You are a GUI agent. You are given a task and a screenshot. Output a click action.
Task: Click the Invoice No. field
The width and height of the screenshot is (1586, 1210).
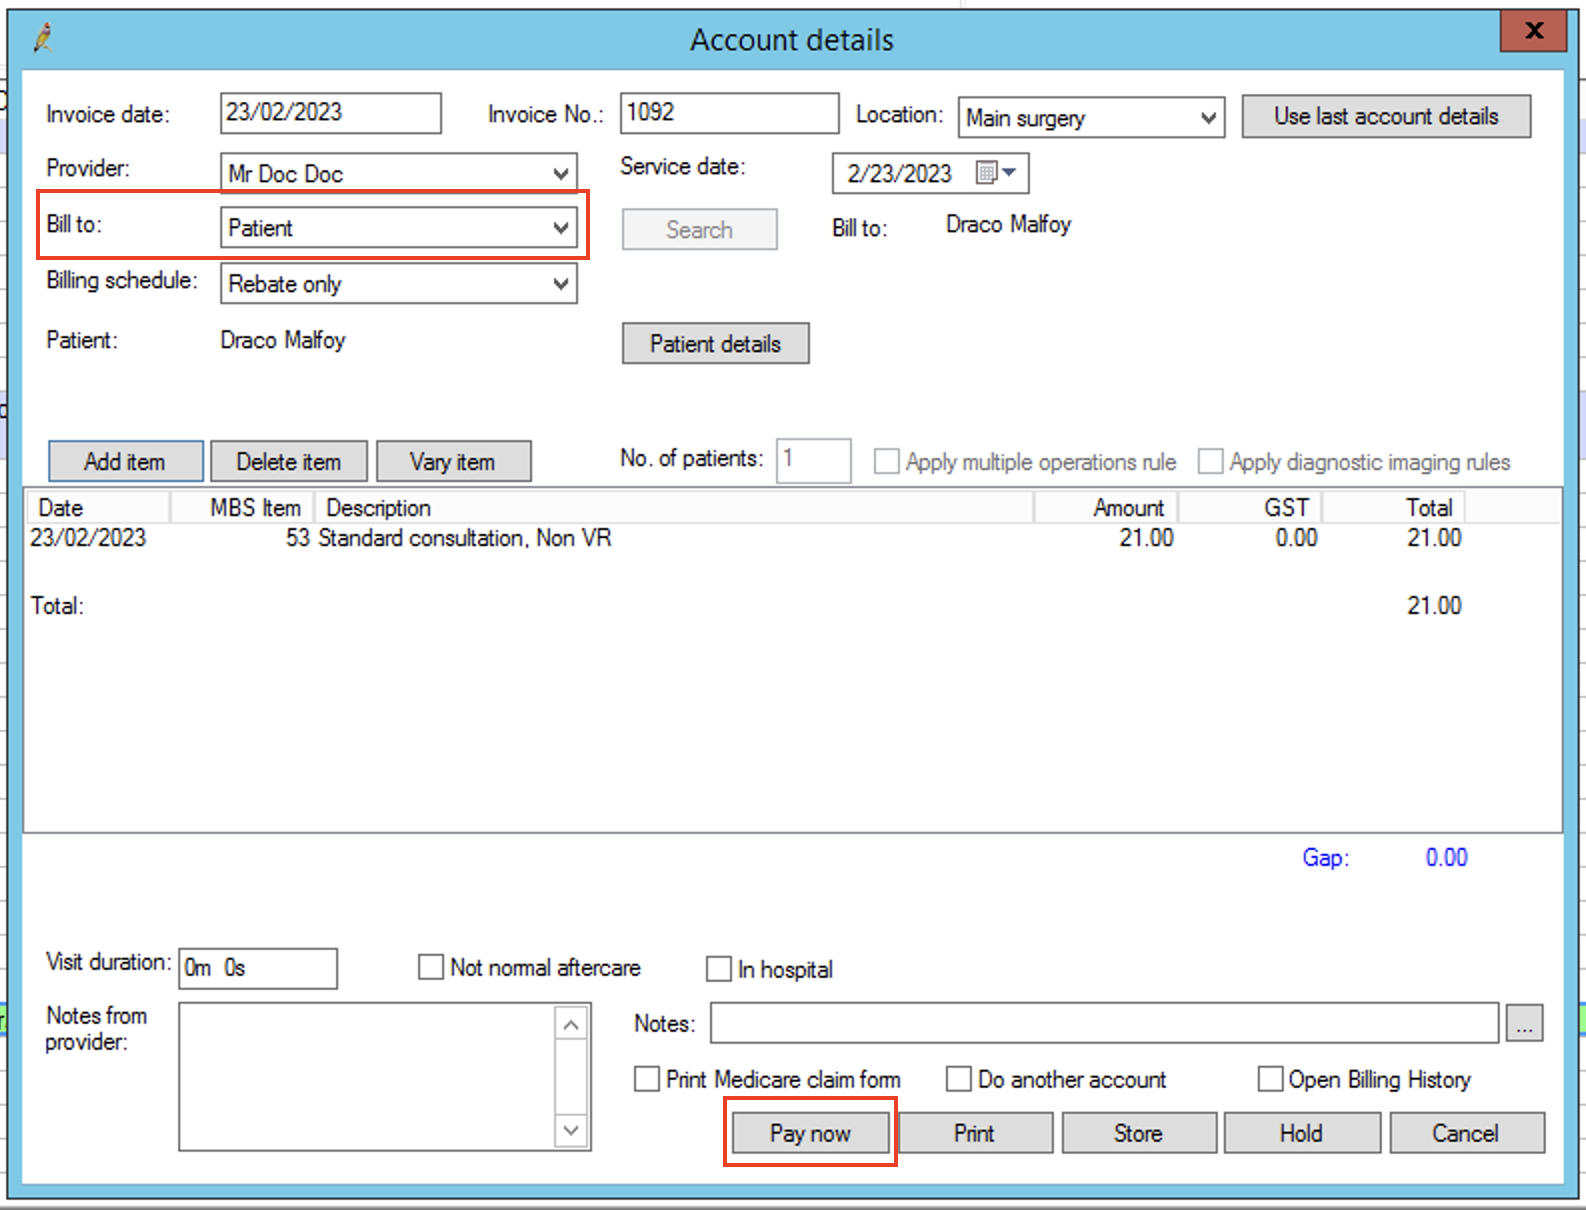[x=729, y=113]
